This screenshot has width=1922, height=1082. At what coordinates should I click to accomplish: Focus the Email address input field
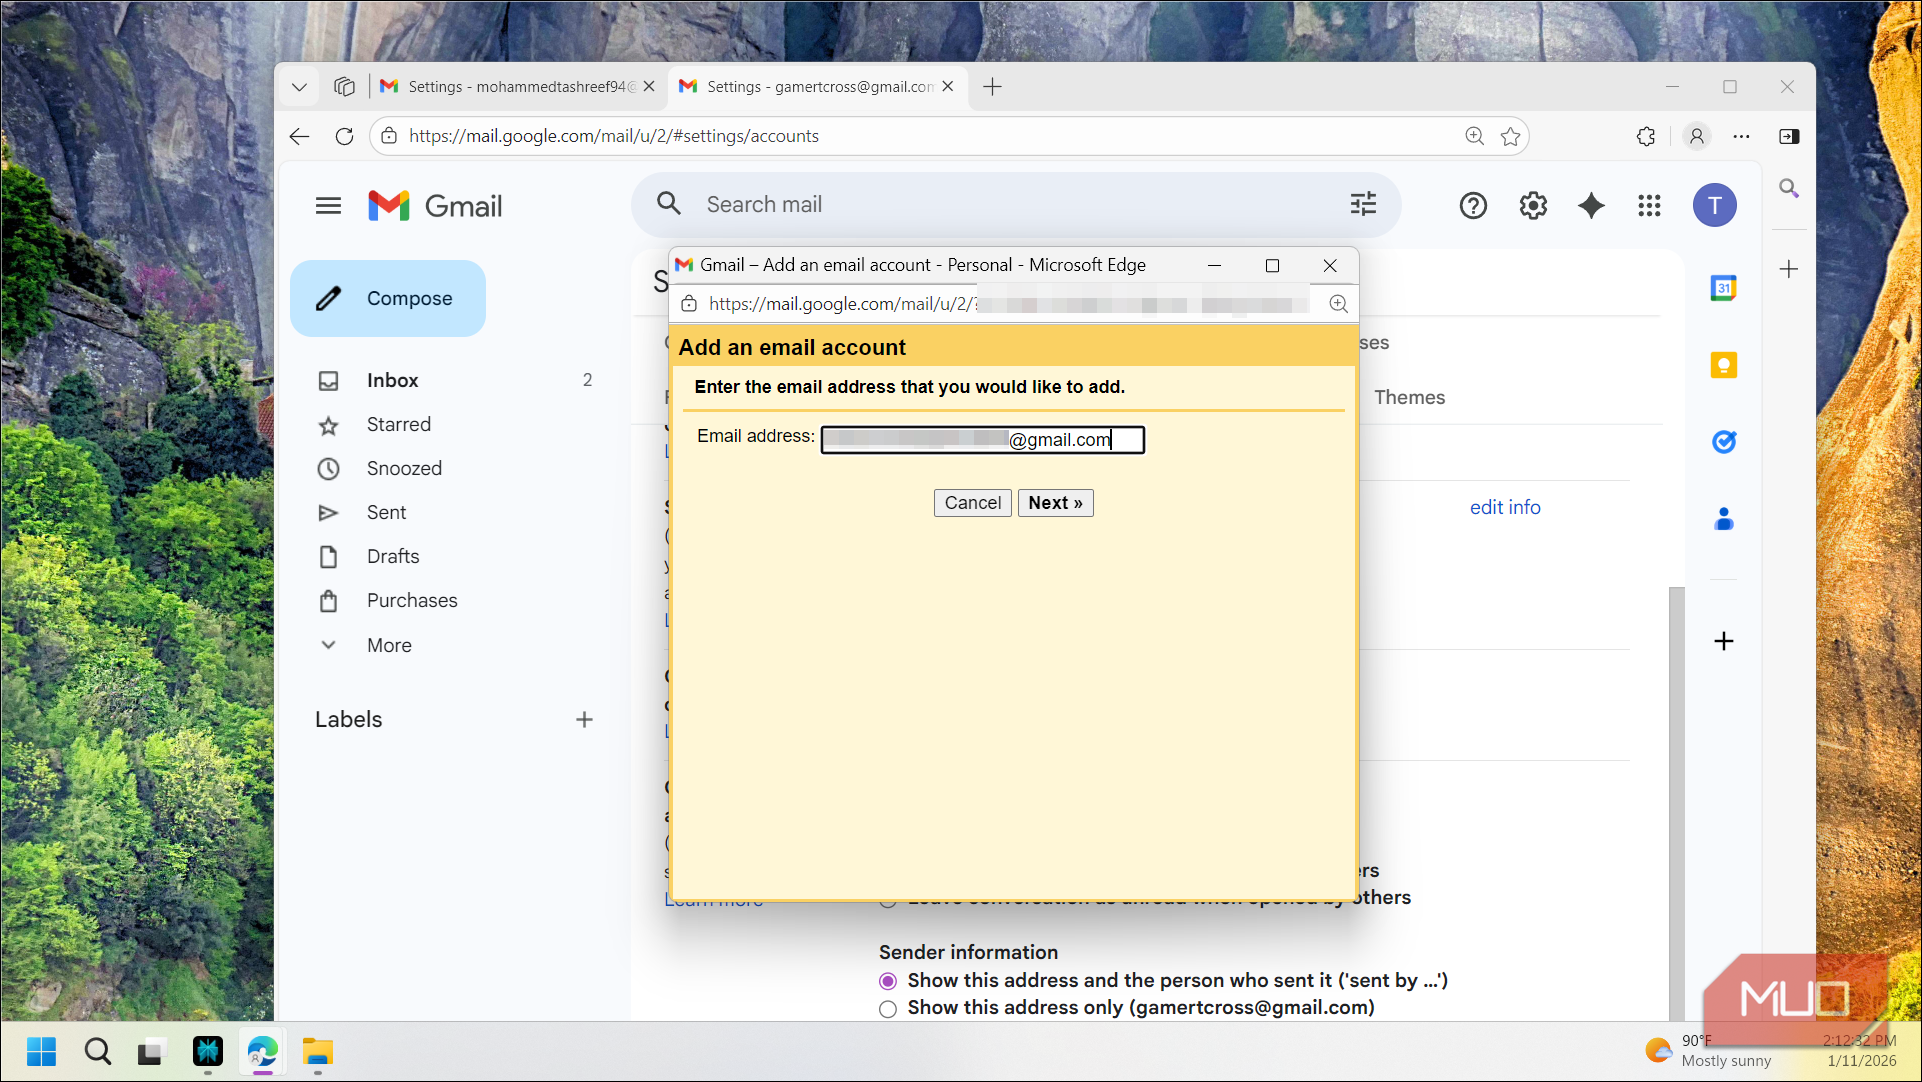982,440
